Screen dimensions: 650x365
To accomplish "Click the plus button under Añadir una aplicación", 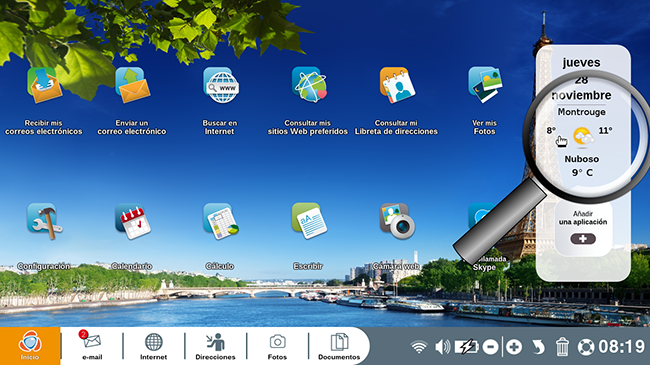I will pos(583,239).
